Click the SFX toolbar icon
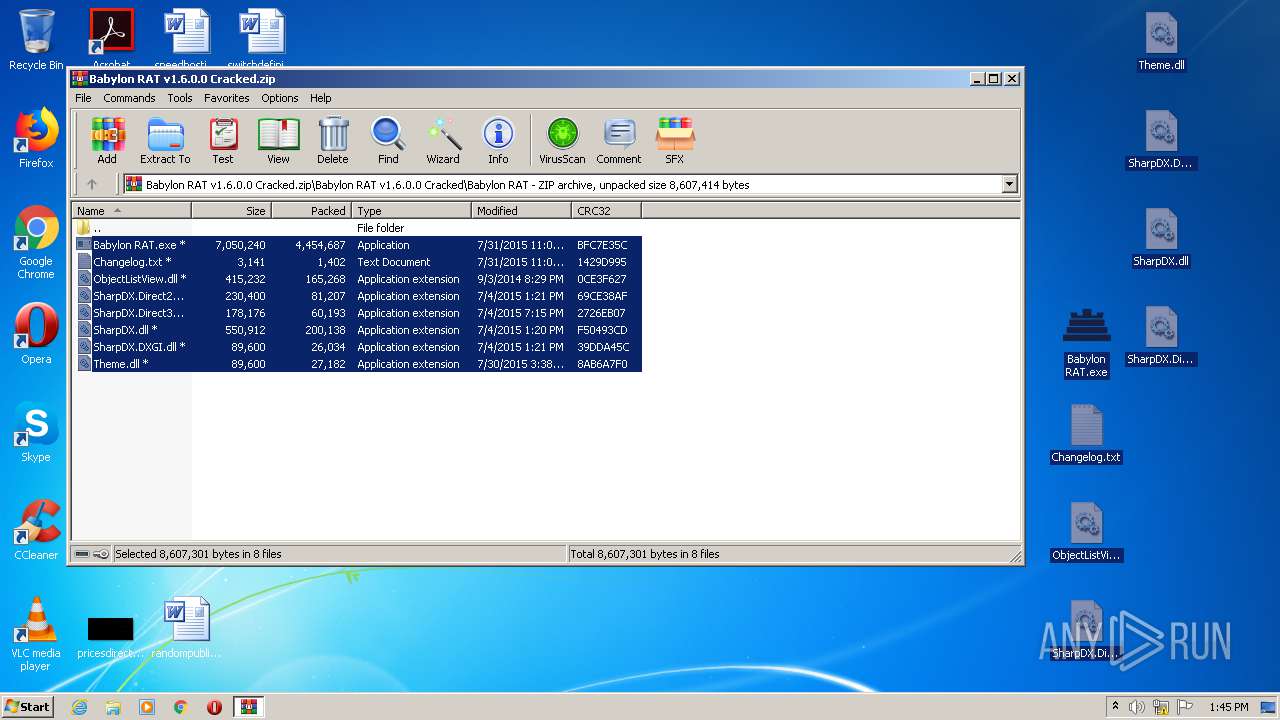This screenshot has width=1280, height=720. click(x=675, y=140)
